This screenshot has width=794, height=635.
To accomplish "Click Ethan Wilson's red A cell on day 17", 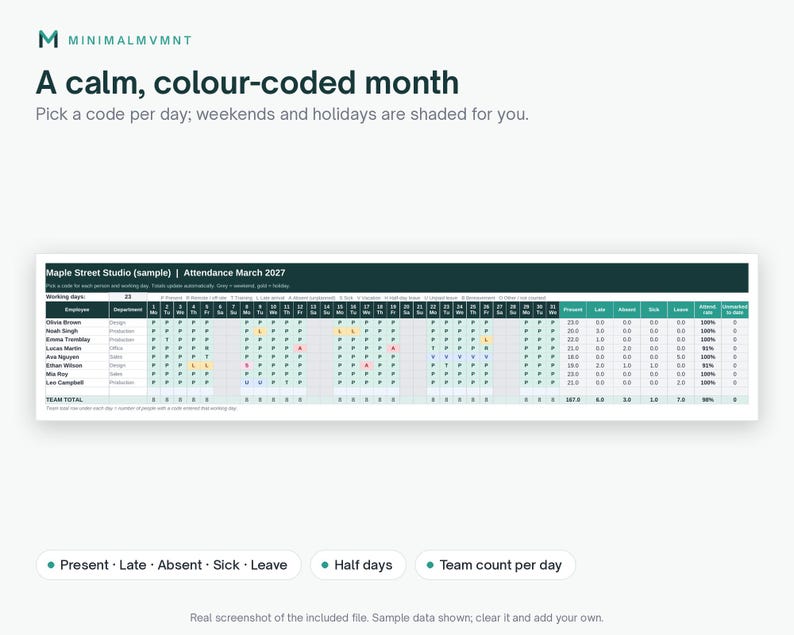I will point(366,366).
